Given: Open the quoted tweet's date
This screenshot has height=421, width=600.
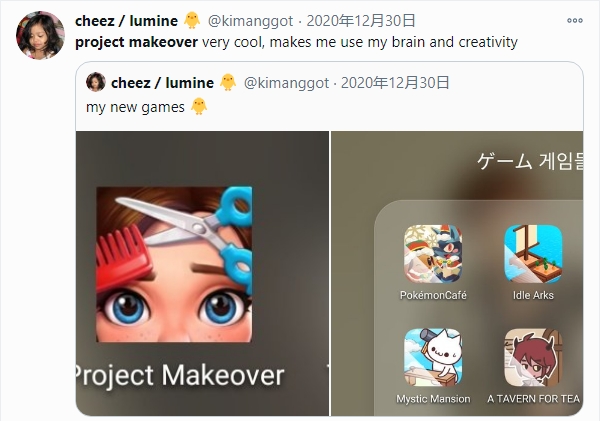Looking at the screenshot, I should tap(395, 83).
